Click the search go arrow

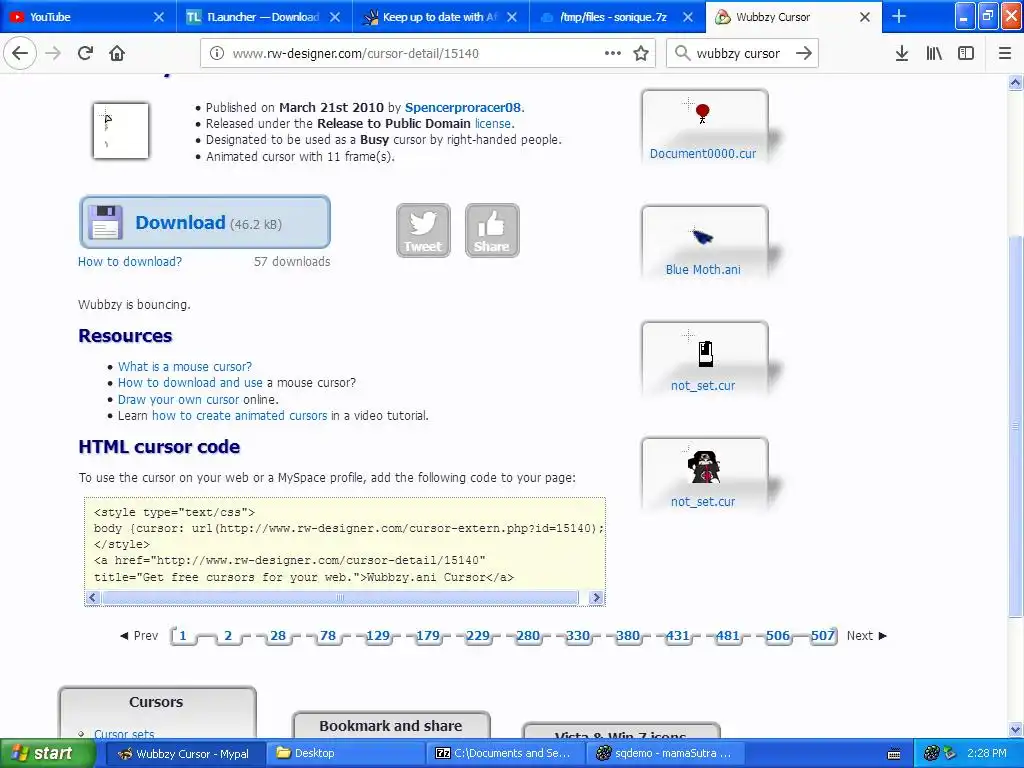[804, 53]
